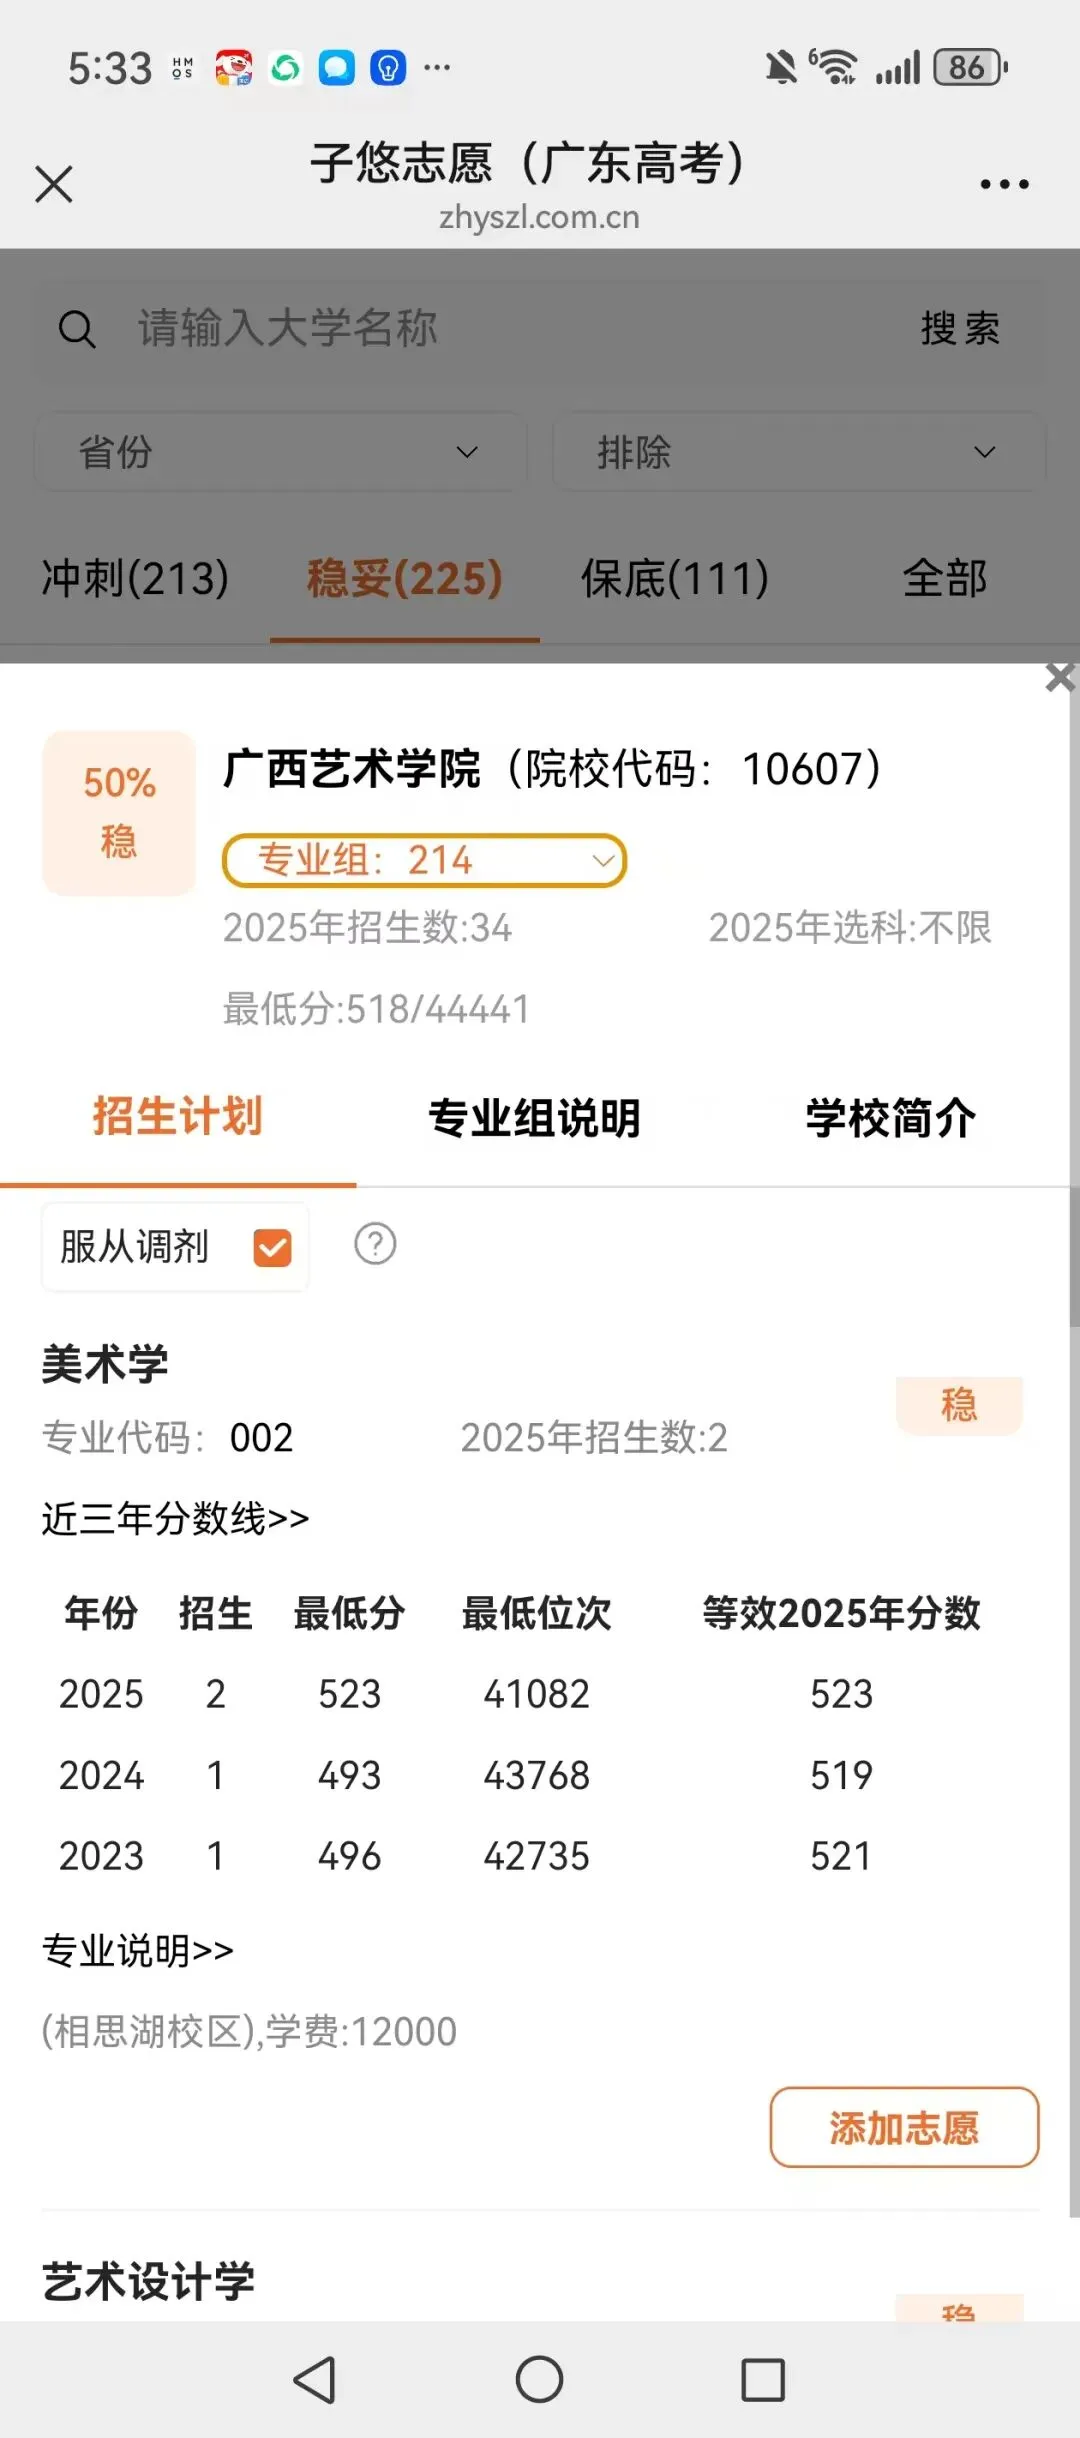This screenshot has width=1080, height=2438.
Task: Click the 添加志愿 button
Action: tap(904, 2127)
